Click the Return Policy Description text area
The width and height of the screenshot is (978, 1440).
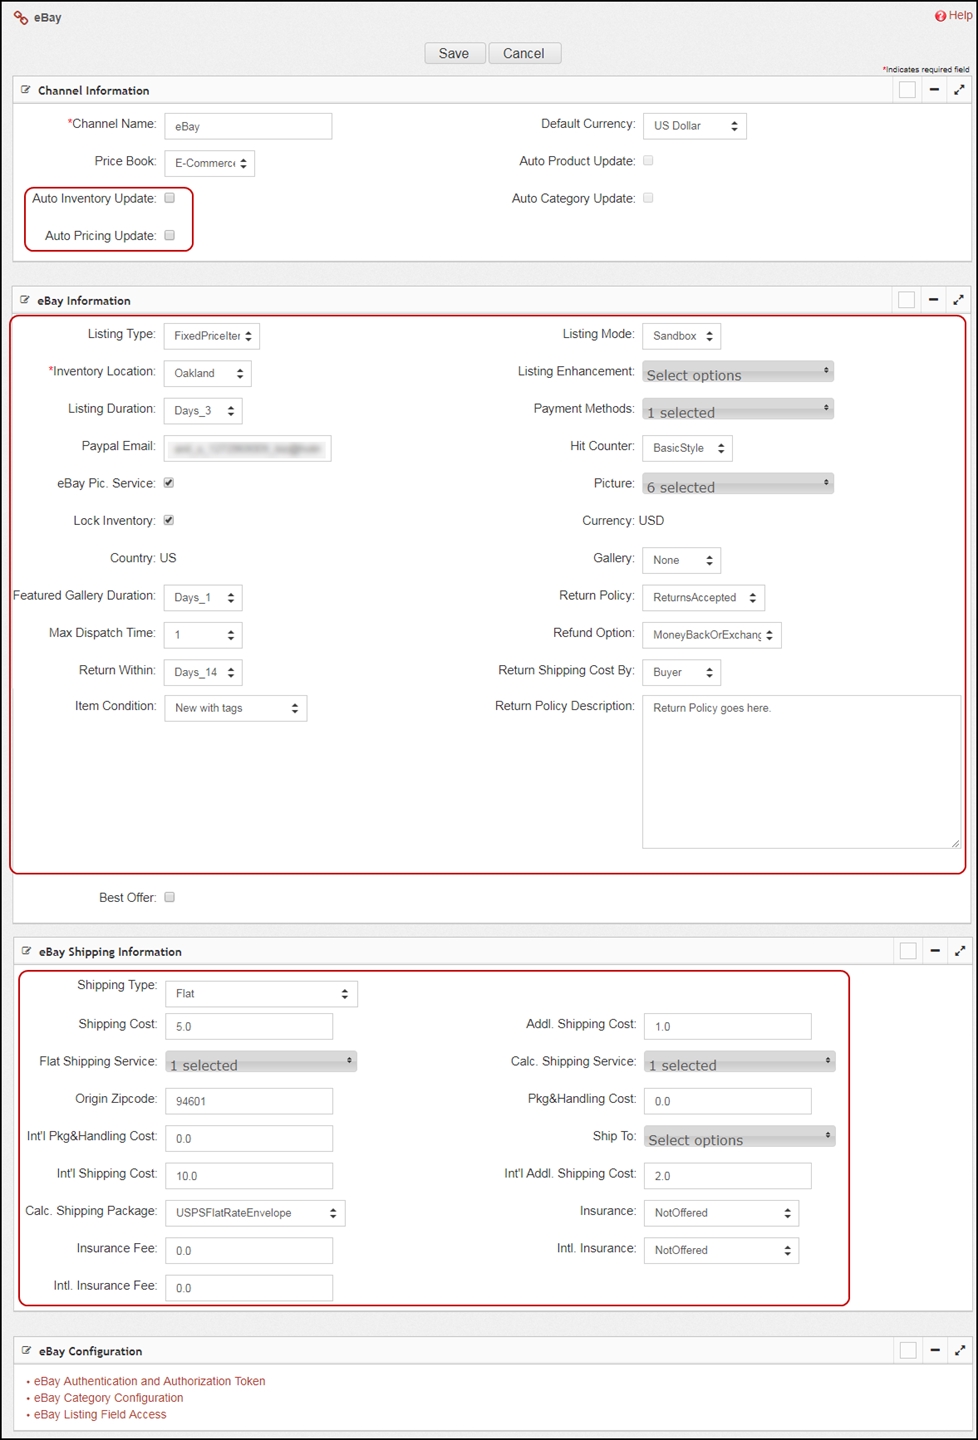pyautogui.click(x=802, y=772)
